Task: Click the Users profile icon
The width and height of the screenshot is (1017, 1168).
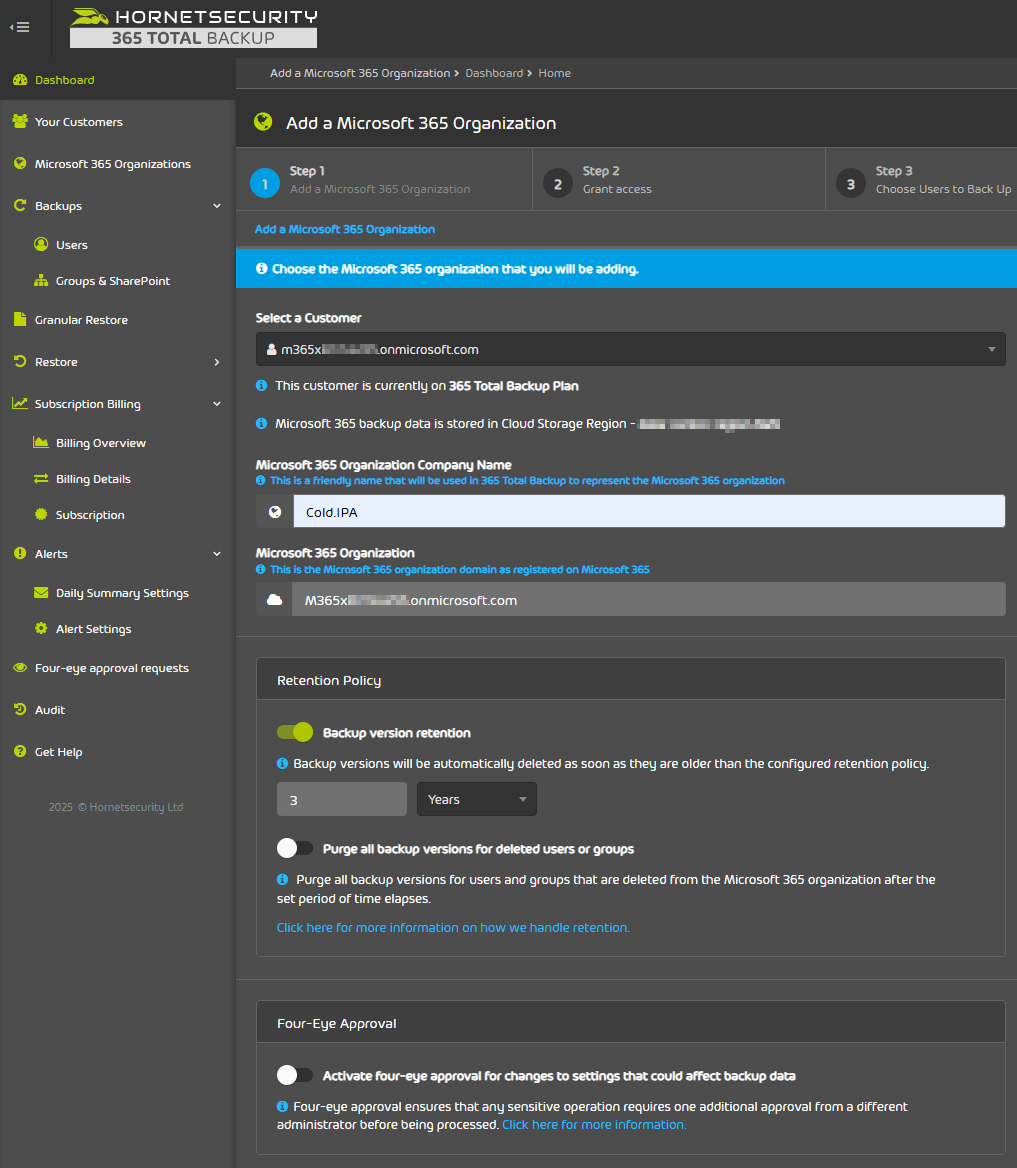Action: 41,244
